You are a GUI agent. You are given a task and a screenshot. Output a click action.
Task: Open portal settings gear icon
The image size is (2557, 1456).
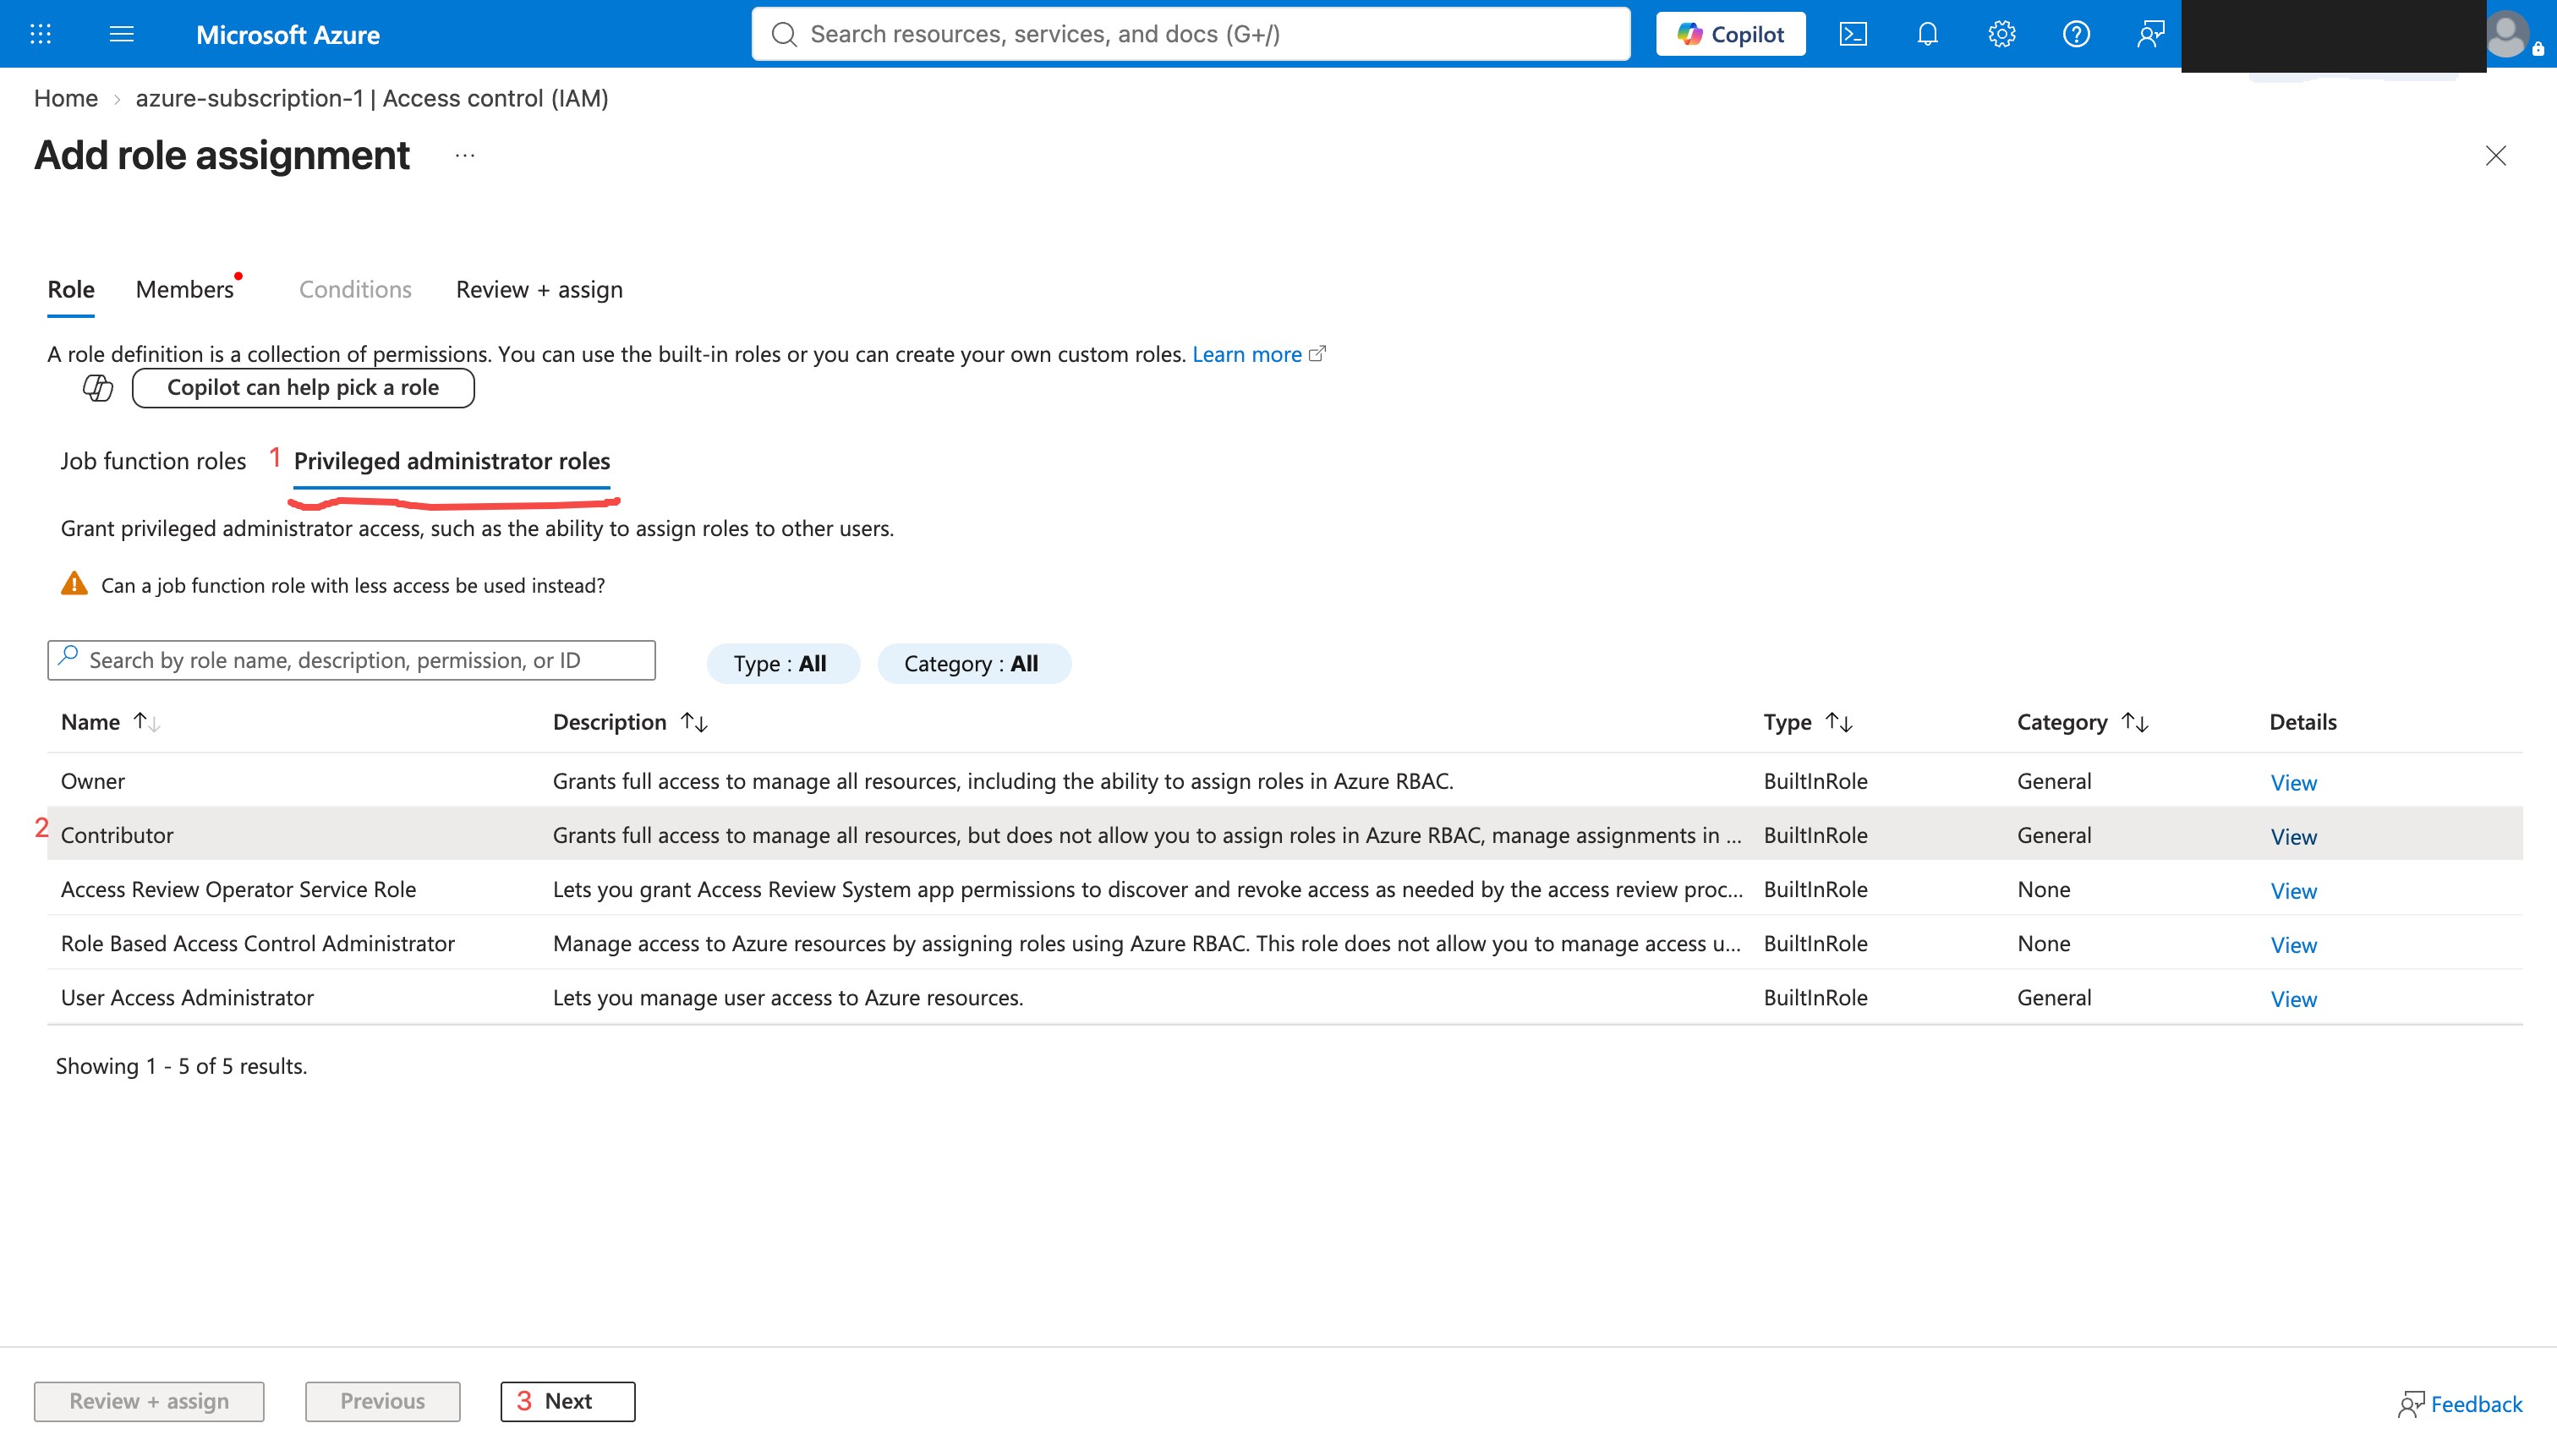click(2001, 34)
